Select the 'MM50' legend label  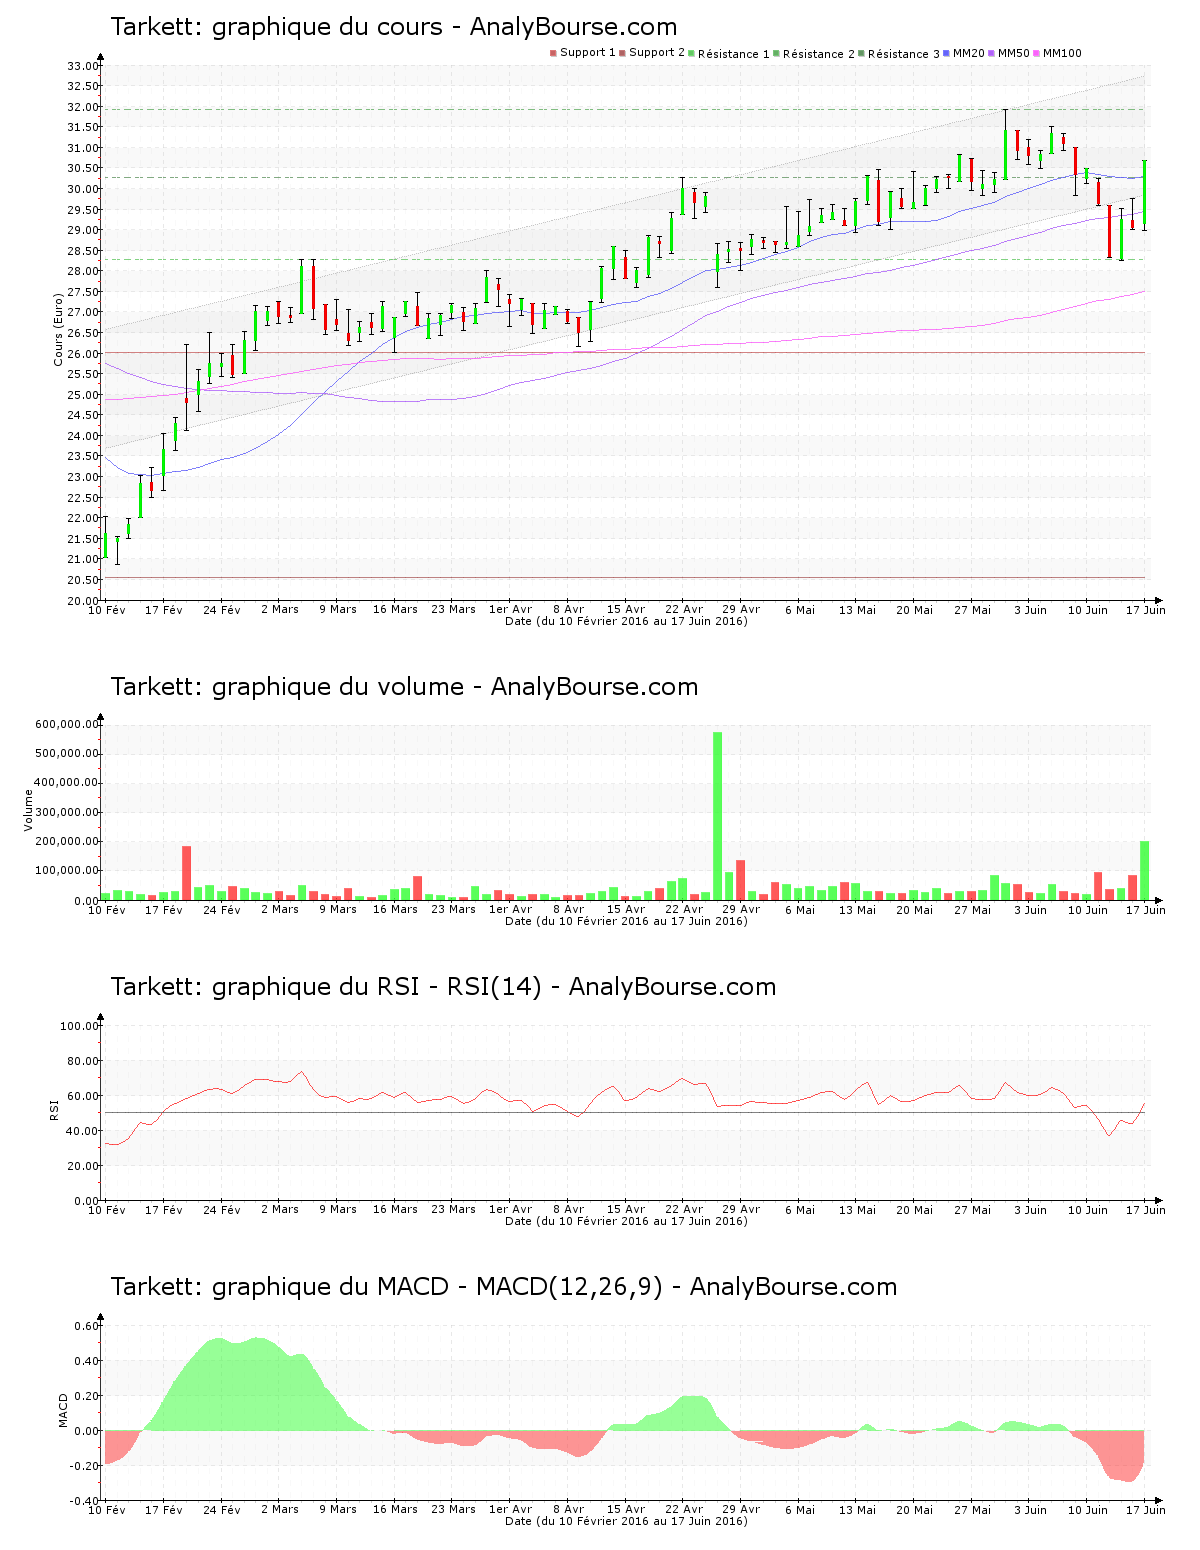pos(1014,53)
